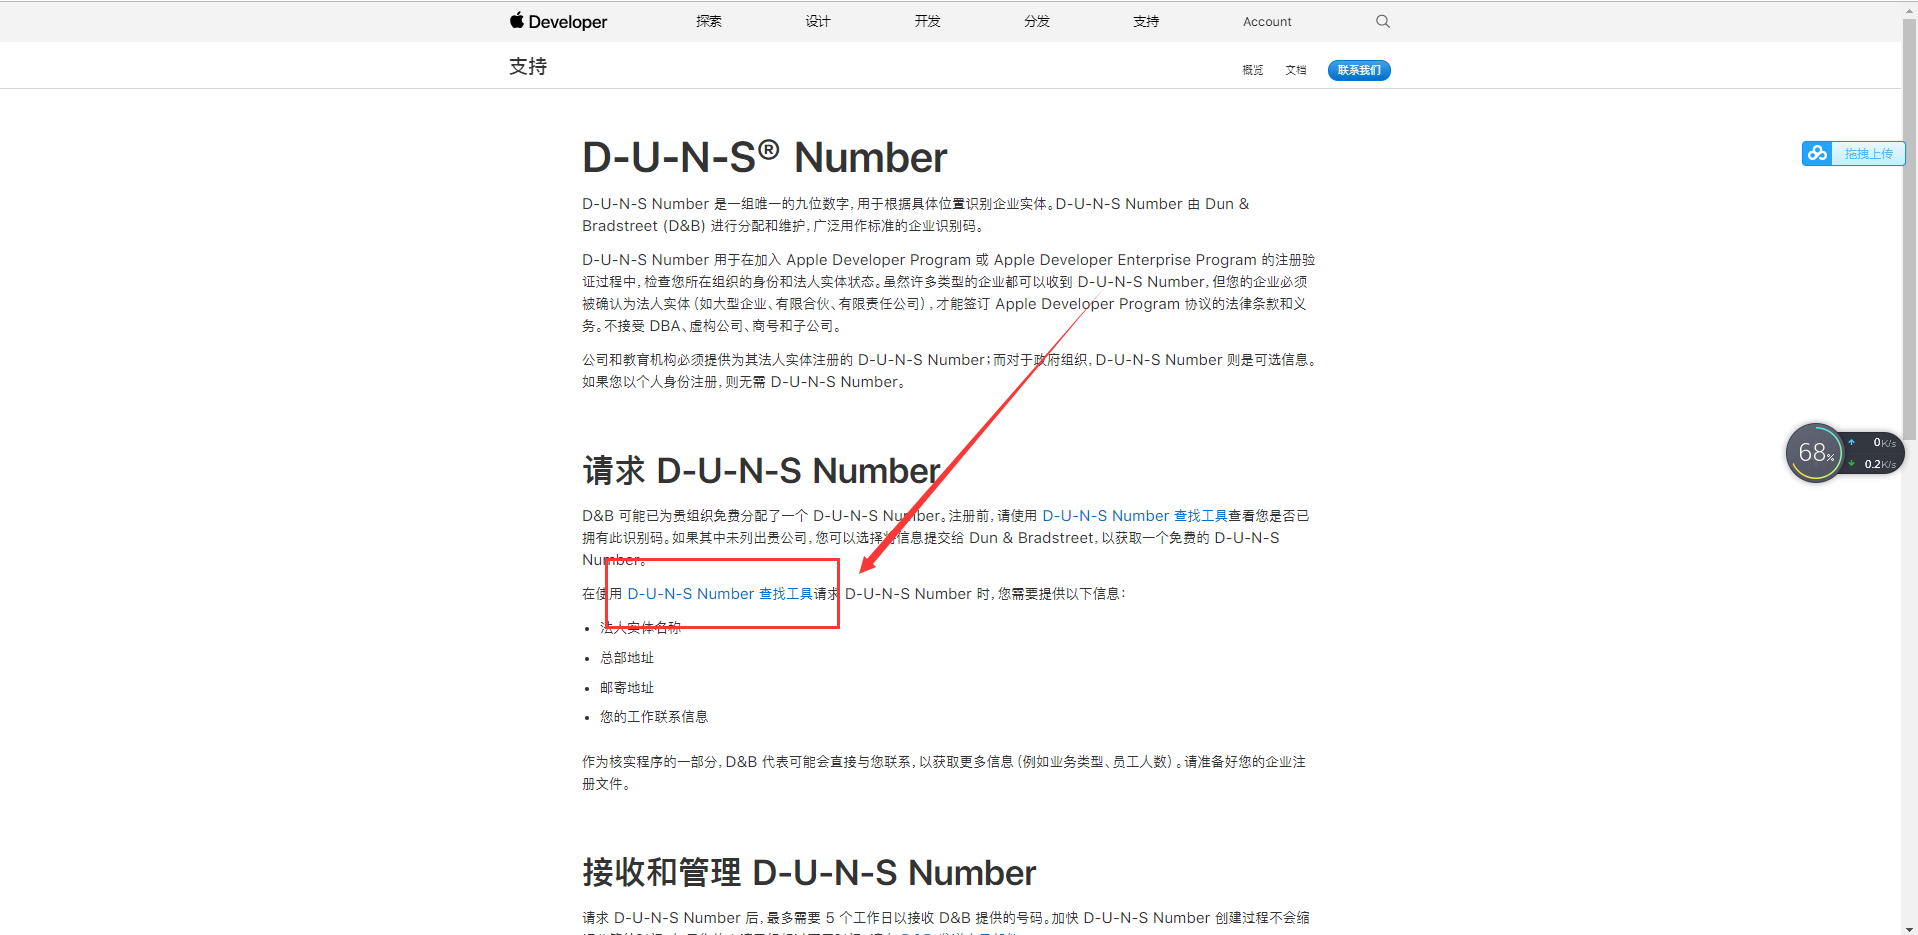Click the paragraph starting '公司和教育机构必须提供'
1918x935 pixels.
950,371
